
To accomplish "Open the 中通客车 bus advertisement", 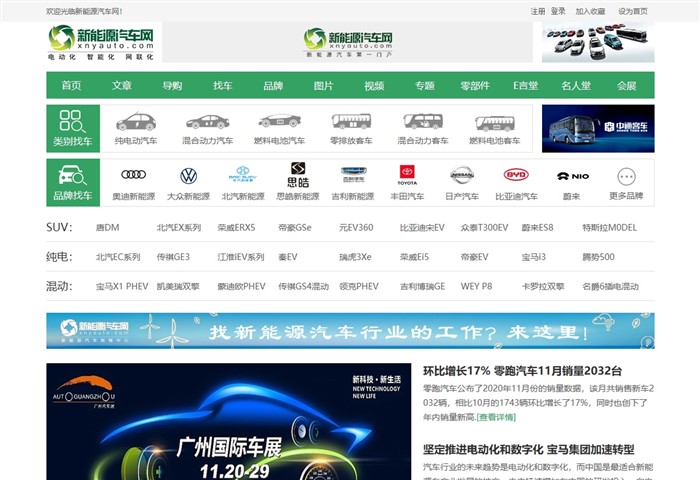I will tap(598, 129).
